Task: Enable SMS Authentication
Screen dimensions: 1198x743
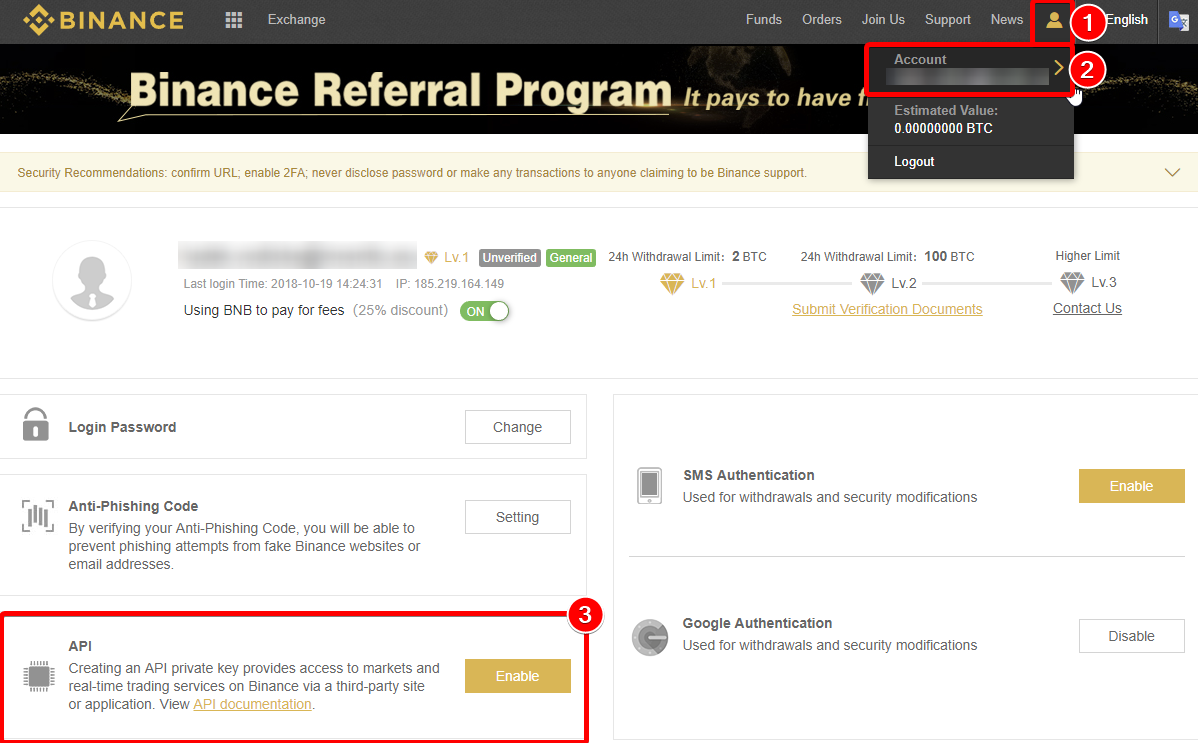Action: [1132, 486]
